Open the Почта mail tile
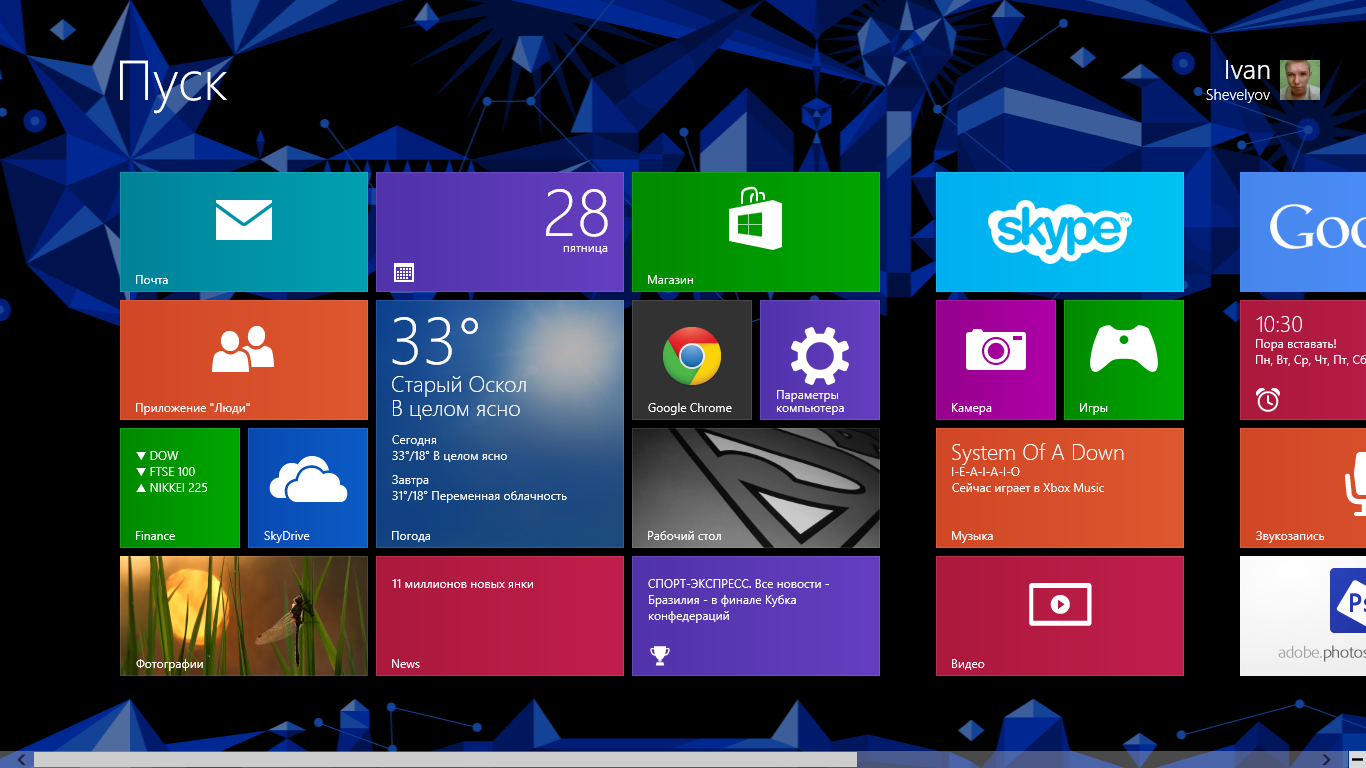The image size is (1366, 768). point(244,232)
